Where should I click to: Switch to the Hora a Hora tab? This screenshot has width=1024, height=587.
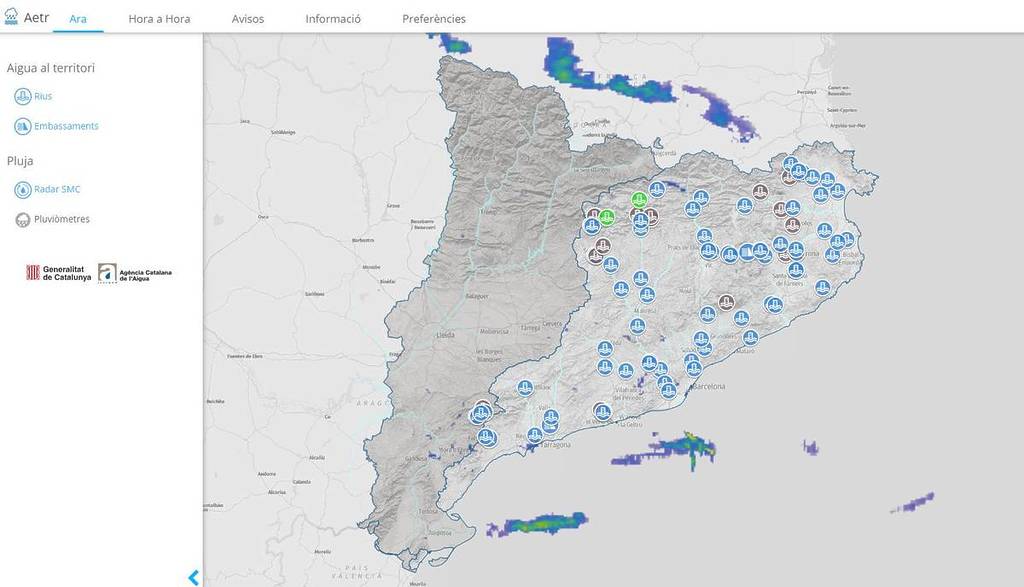pos(159,18)
